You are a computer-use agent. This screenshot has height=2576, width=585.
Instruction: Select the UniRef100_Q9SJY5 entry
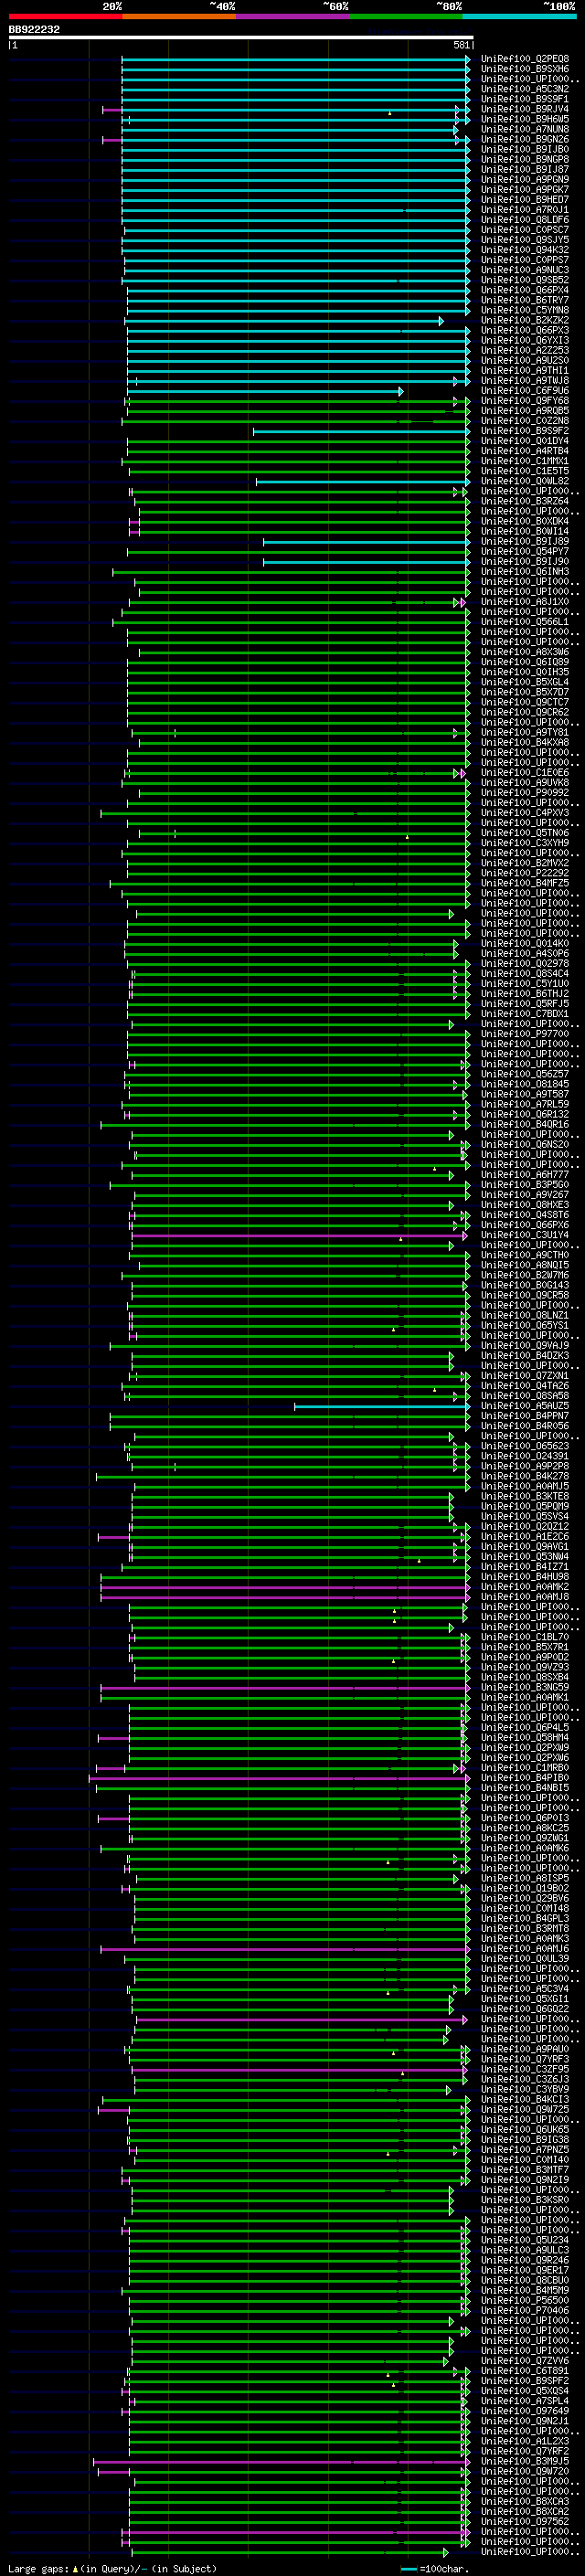pos(524,240)
